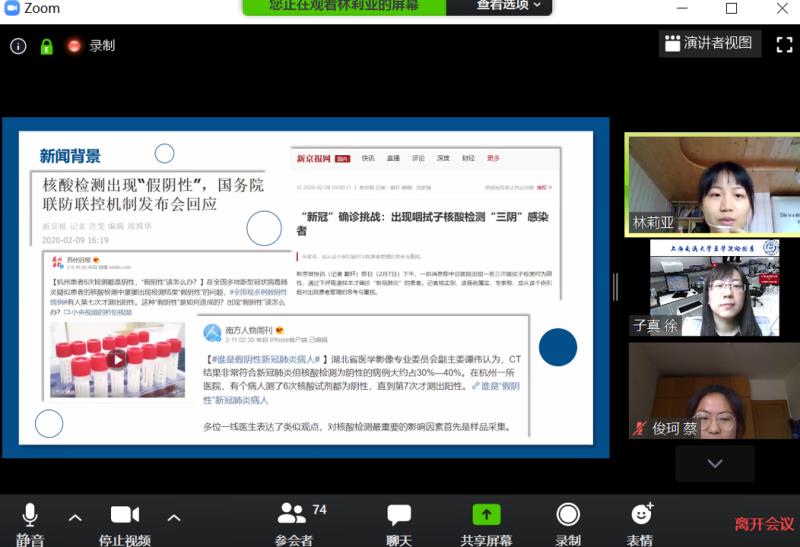800x547 pixels.
Task: Expand video options arrow next to camera
Action: [x=174, y=518]
